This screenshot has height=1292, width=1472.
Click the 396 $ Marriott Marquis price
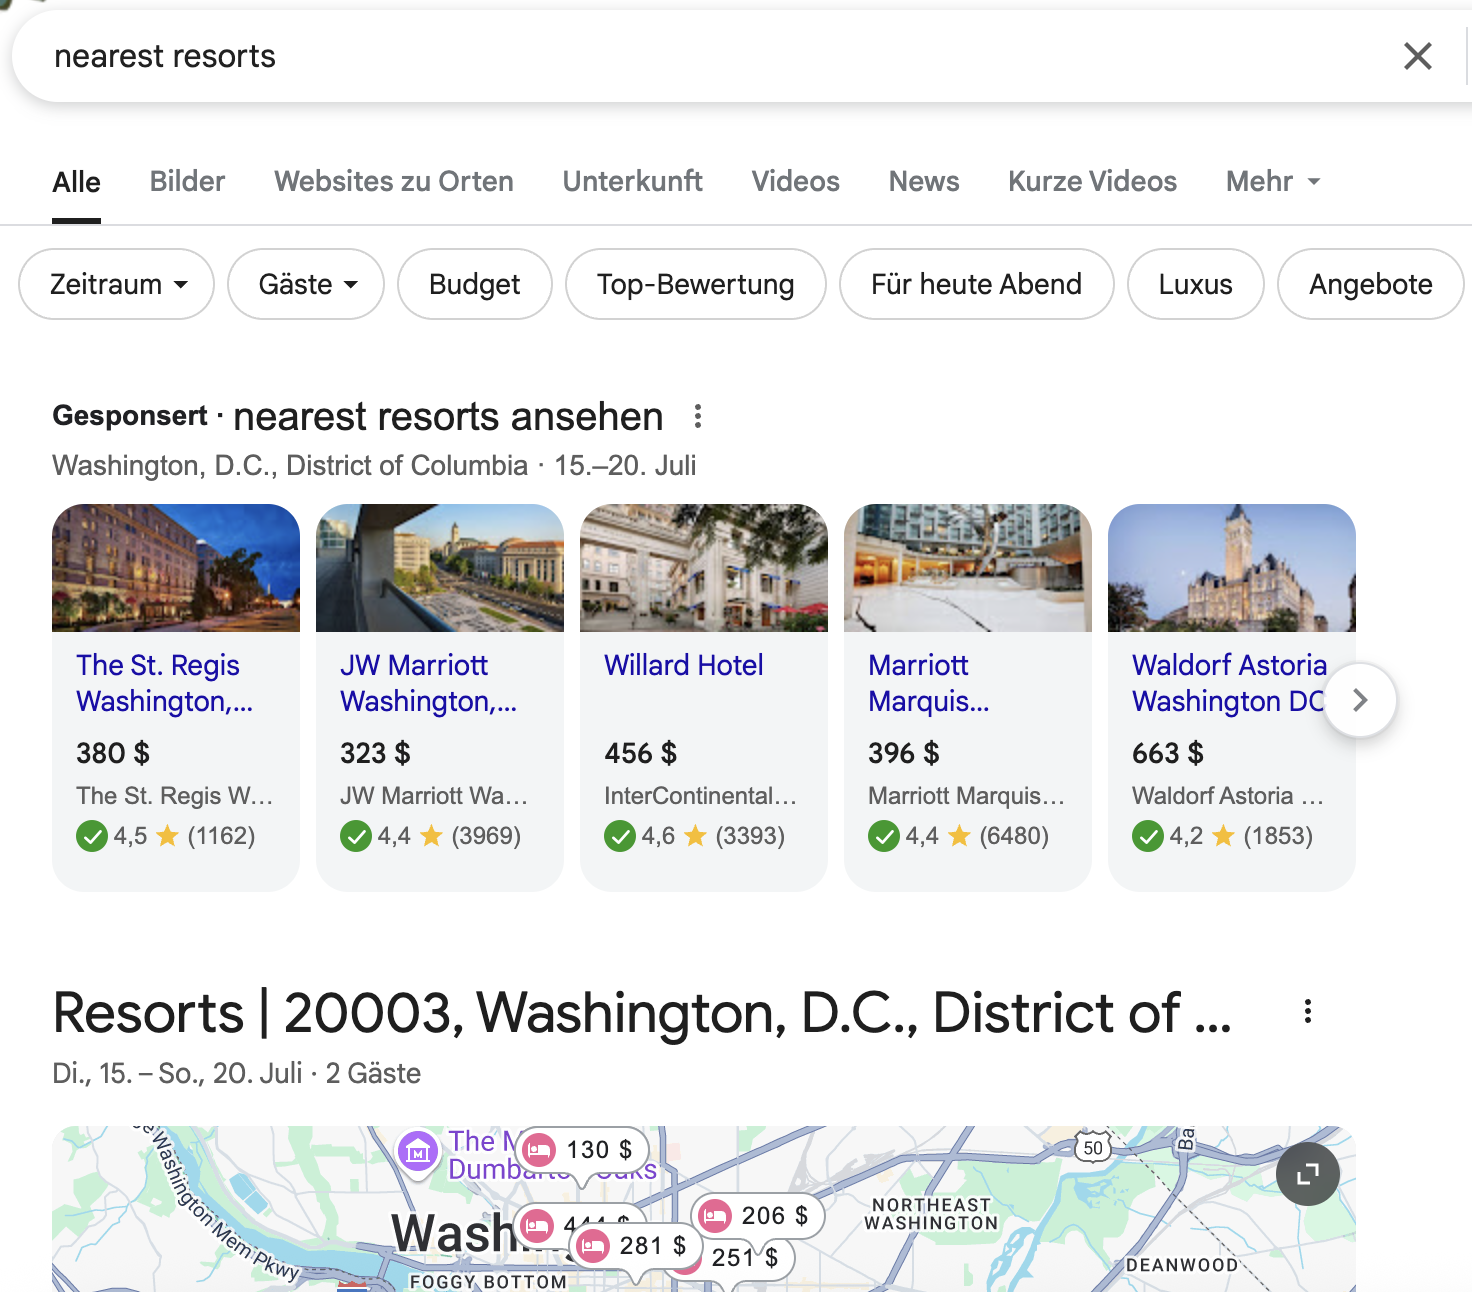(x=904, y=753)
